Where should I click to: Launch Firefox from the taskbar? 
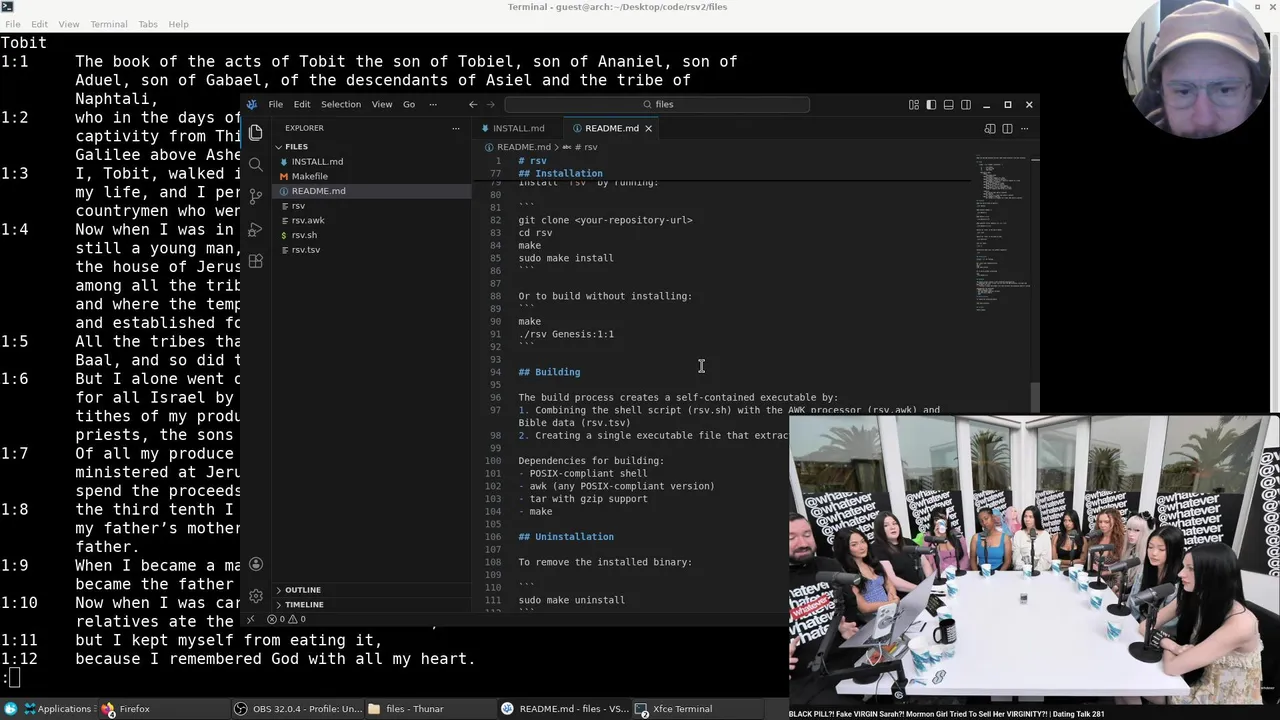point(125,709)
